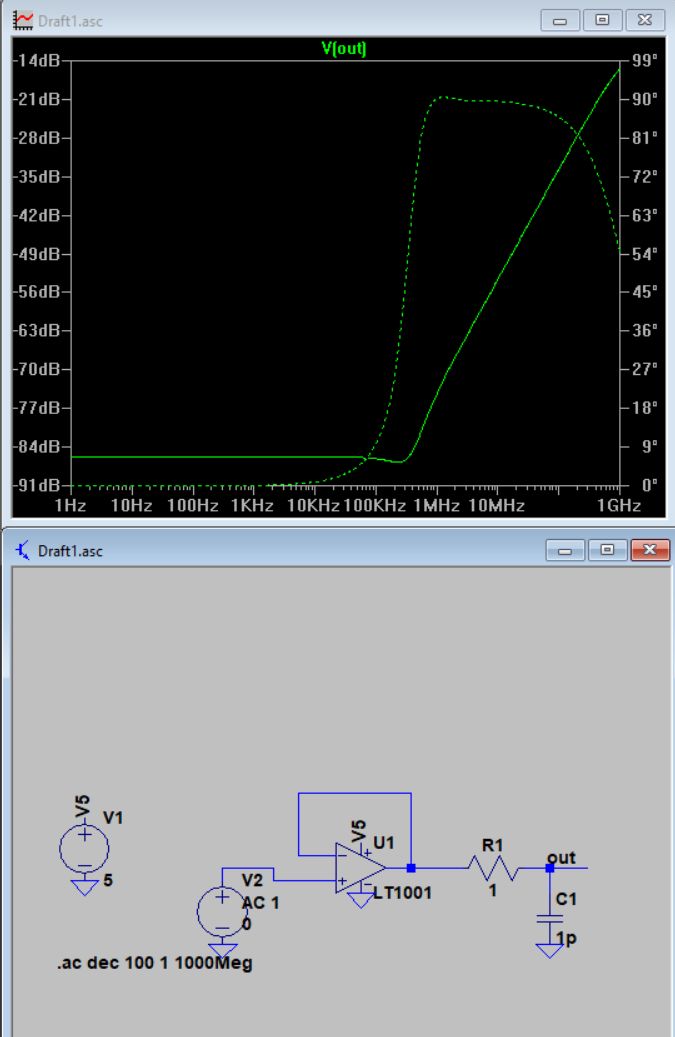Click the ground symbol under source V1
This screenshot has height=1037, width=675.
(84, 888)
